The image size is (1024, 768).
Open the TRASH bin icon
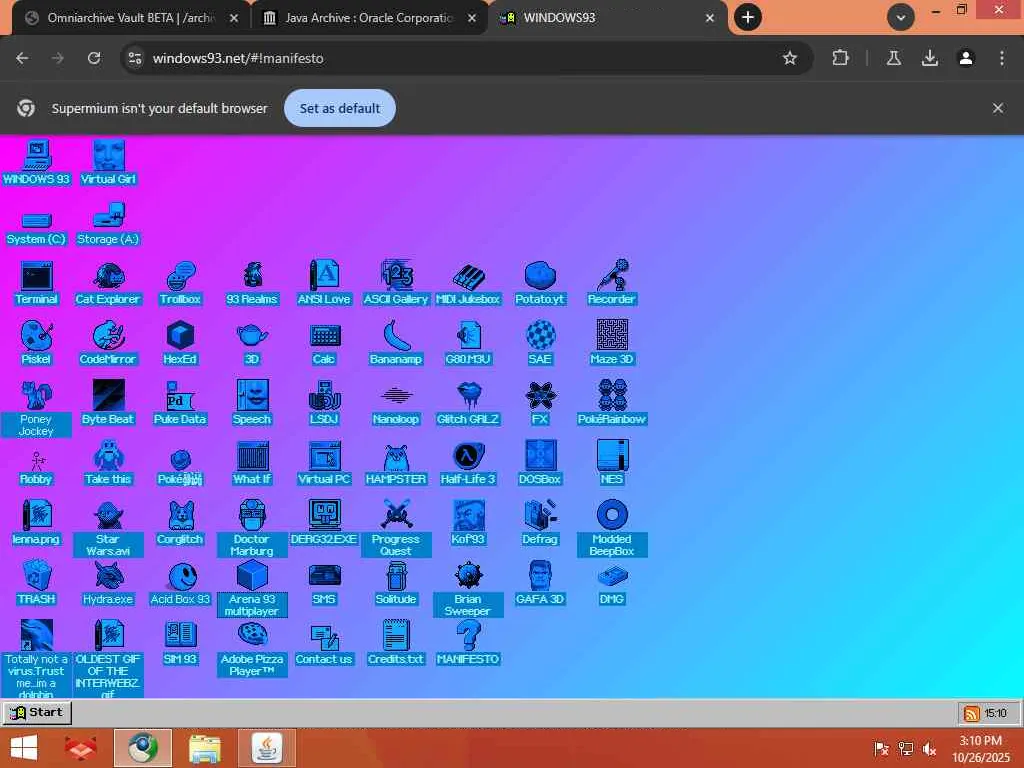(x=37, y=583)
